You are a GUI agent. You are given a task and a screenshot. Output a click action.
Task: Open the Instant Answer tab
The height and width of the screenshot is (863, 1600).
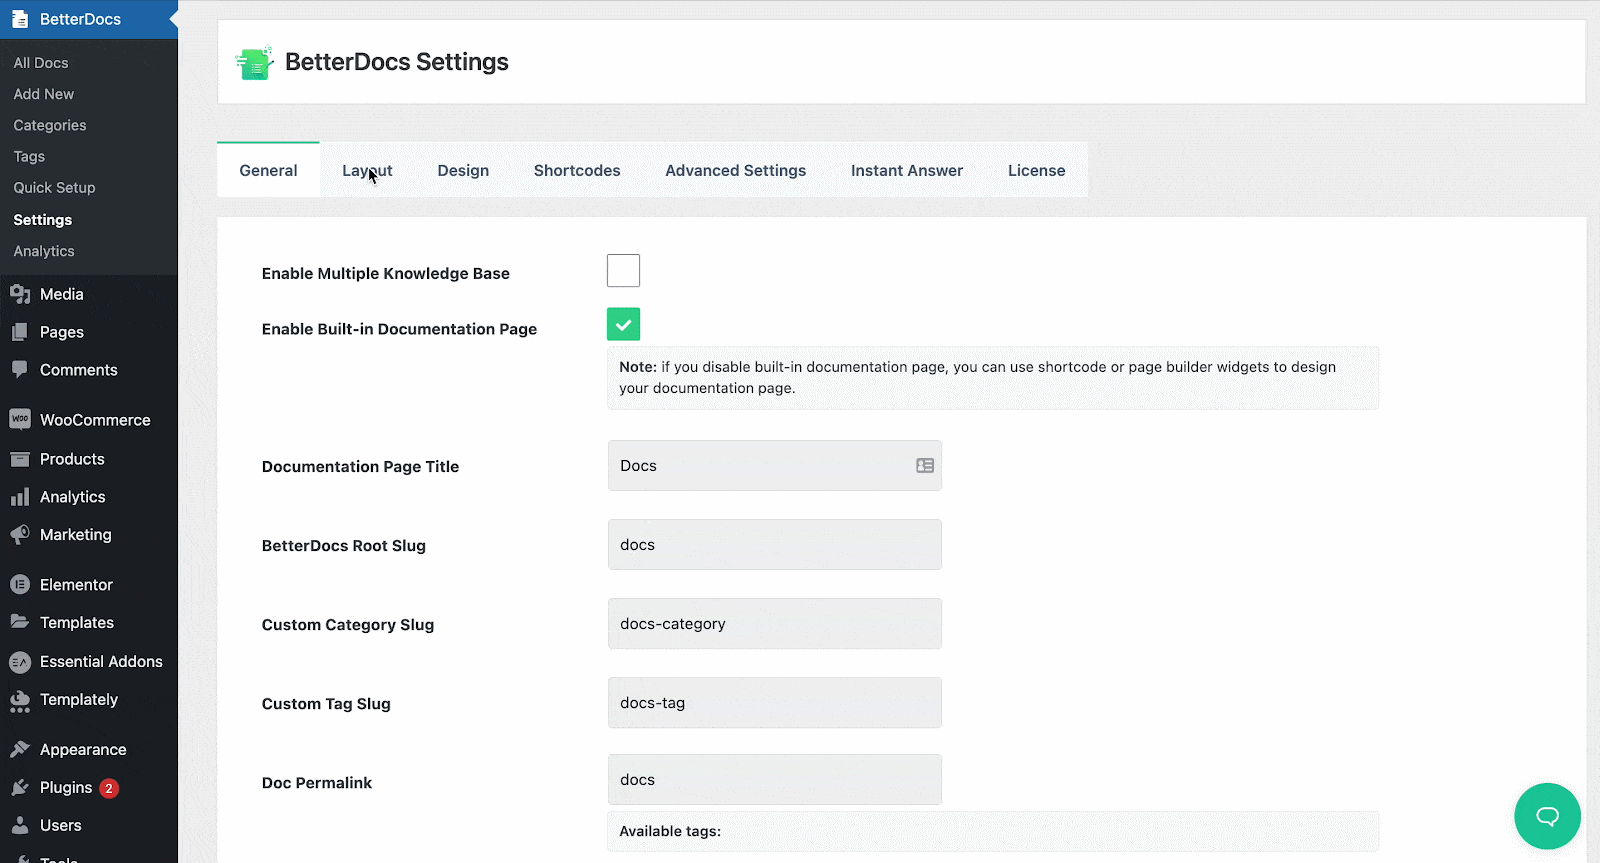tap(907, 170)
